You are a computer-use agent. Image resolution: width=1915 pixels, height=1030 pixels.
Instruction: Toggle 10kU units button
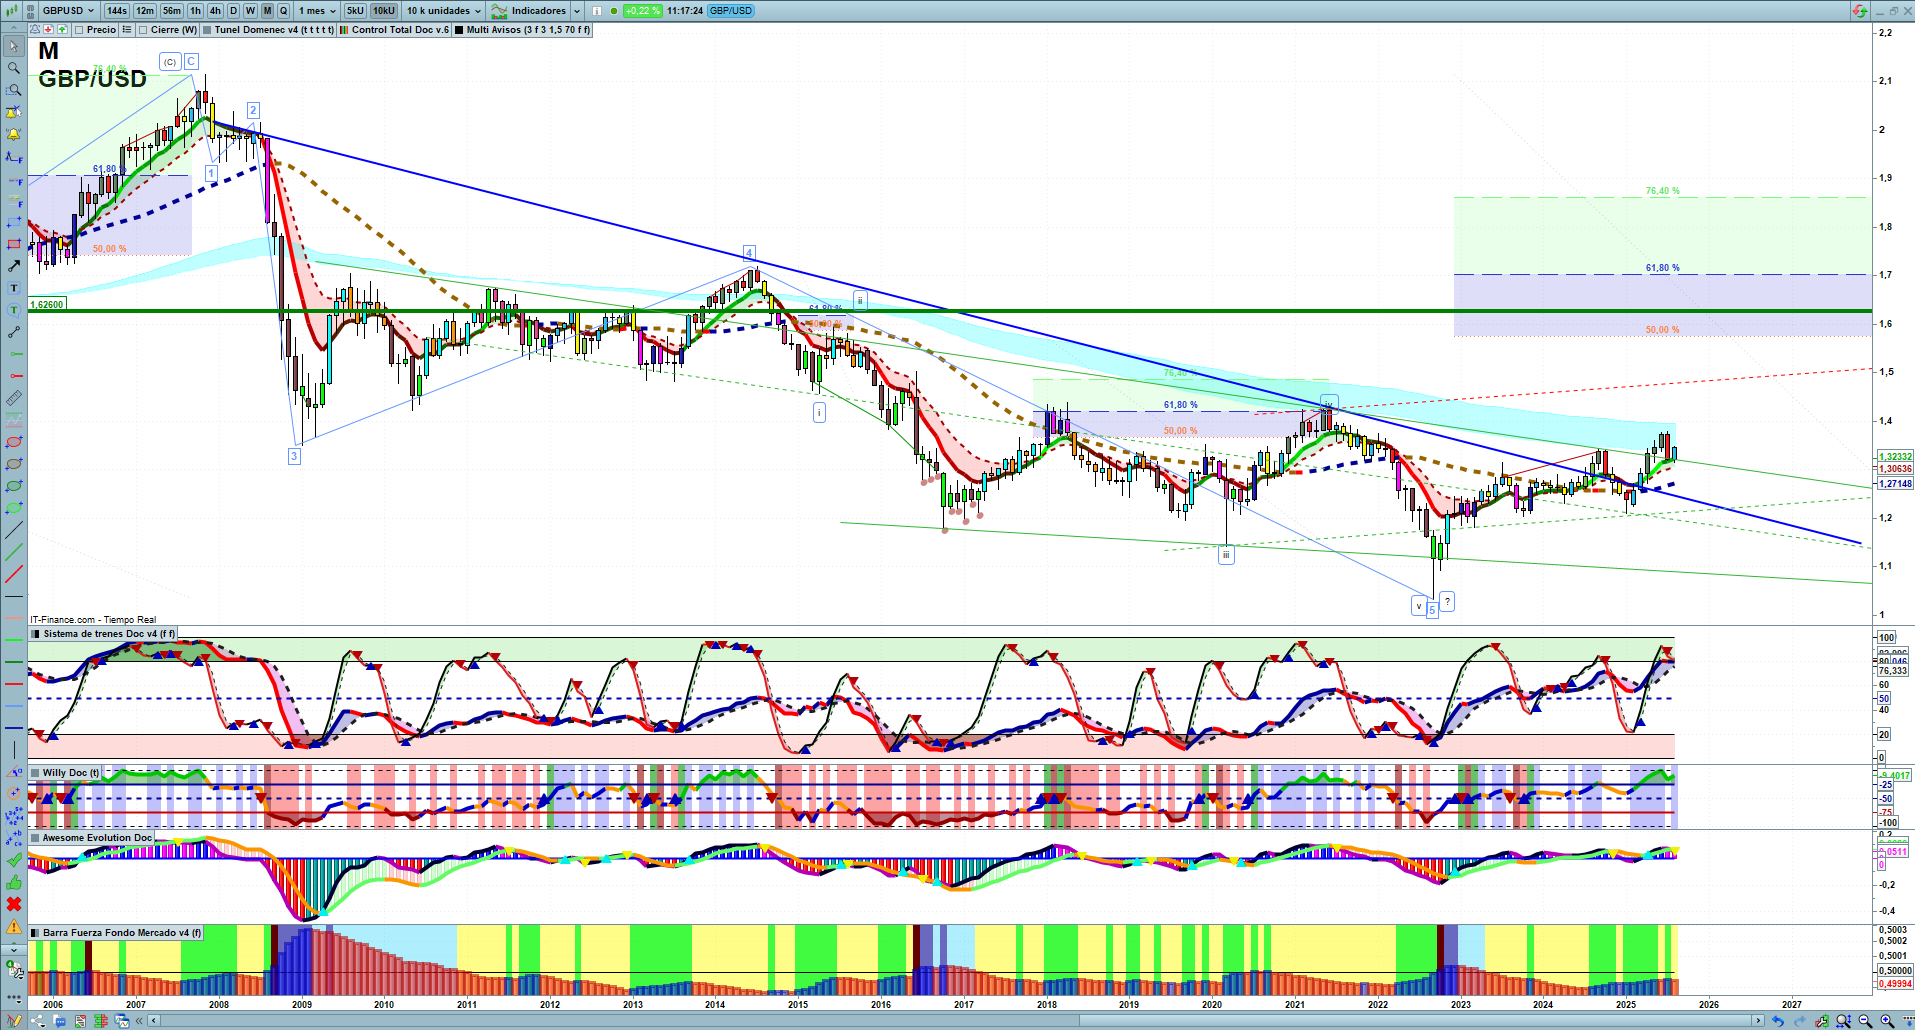pos(384,11)
